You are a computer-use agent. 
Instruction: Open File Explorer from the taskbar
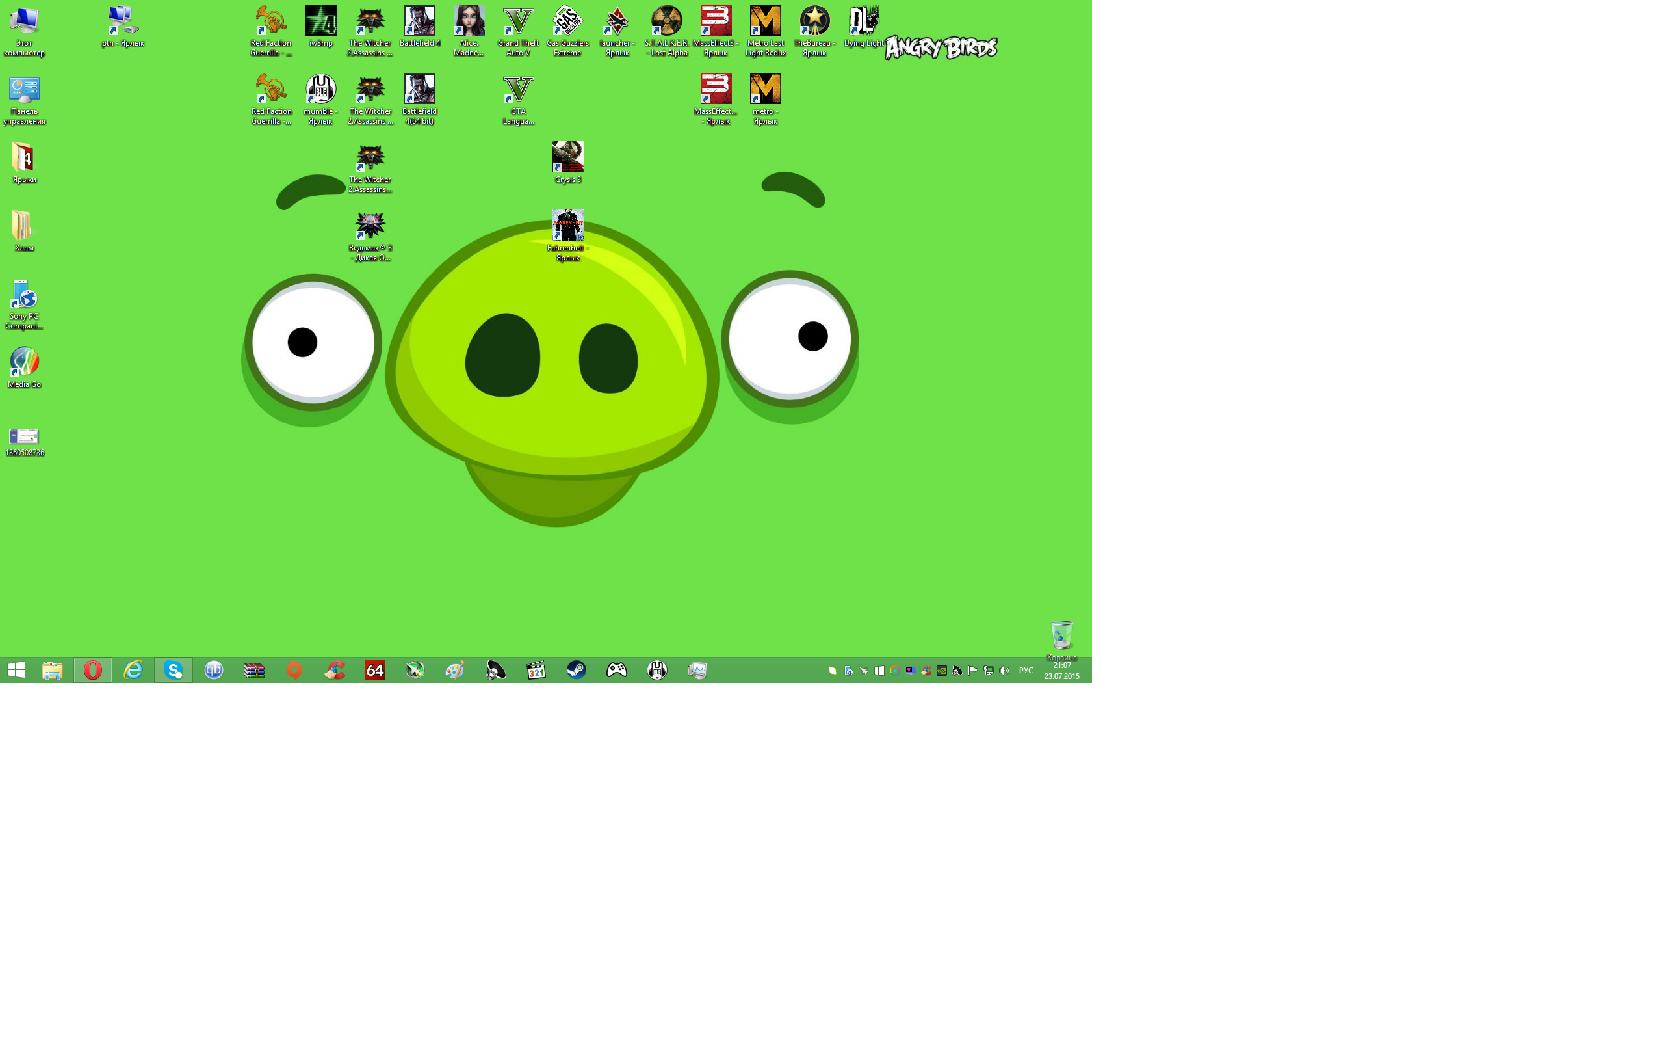click(x=52, y=670)
